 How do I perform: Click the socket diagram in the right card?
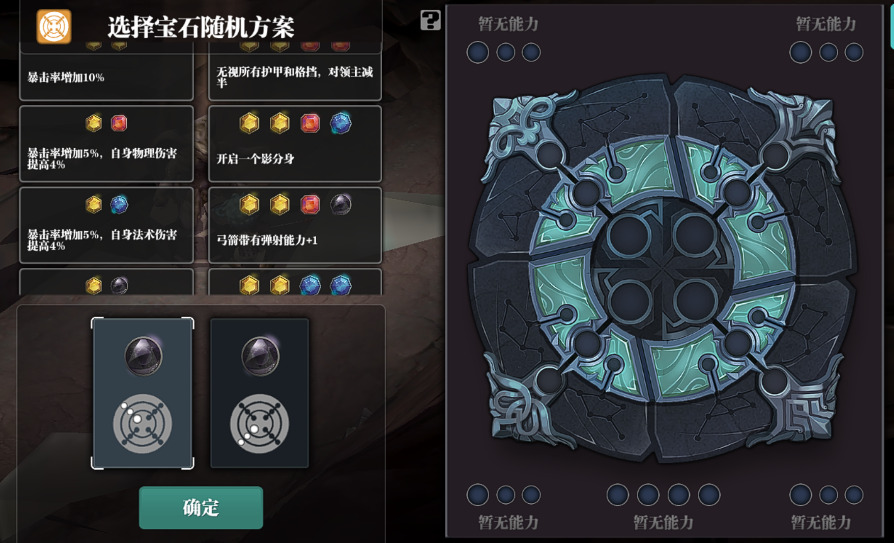tap(259, 424)
